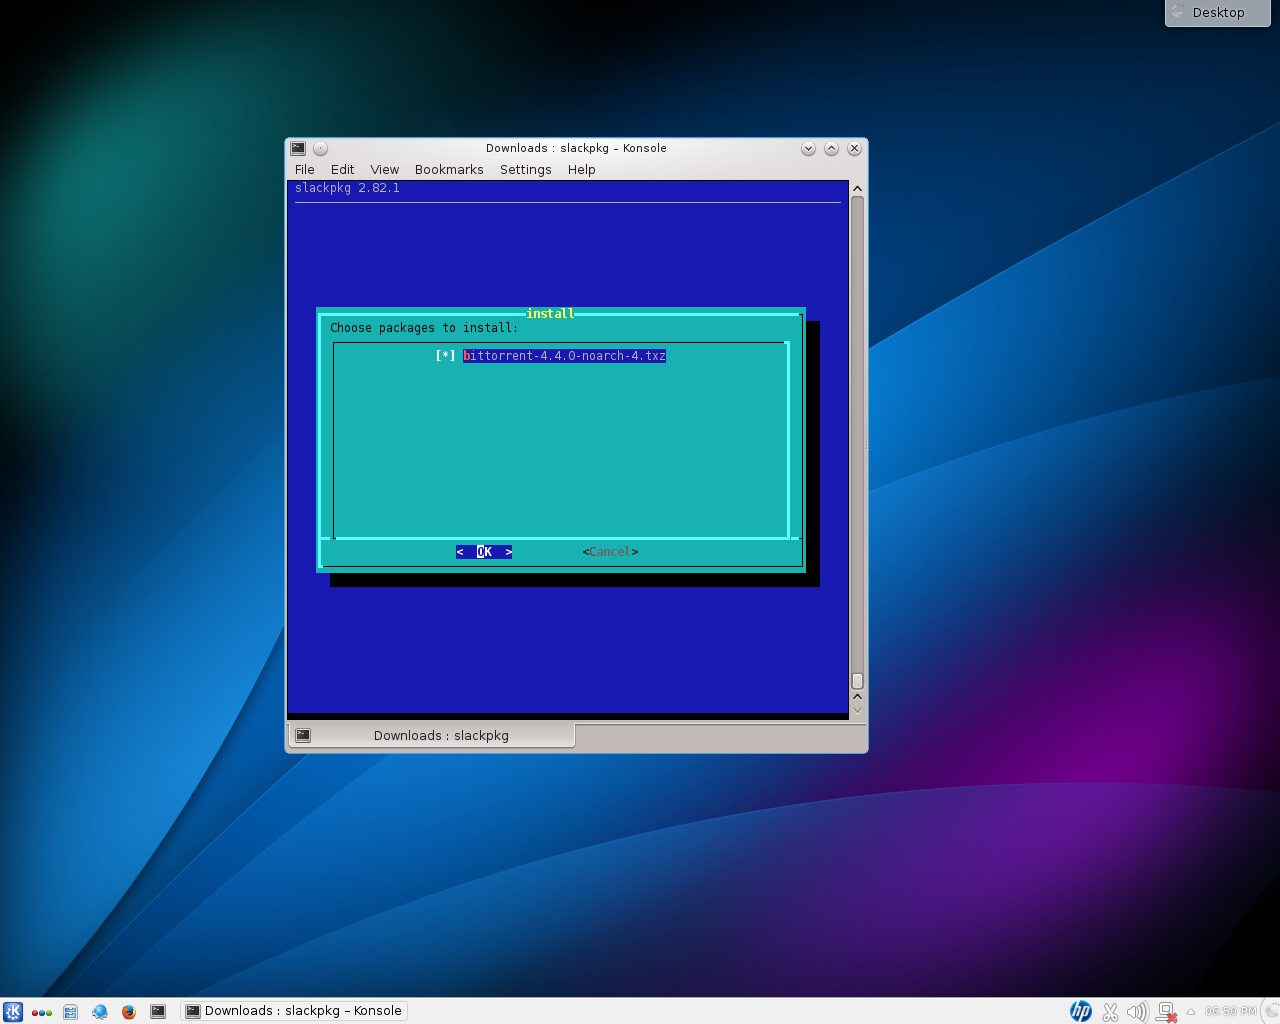This screenshot has width=1280, height=1024.
Task: Open the Settings menu
Action: point(526,170)
